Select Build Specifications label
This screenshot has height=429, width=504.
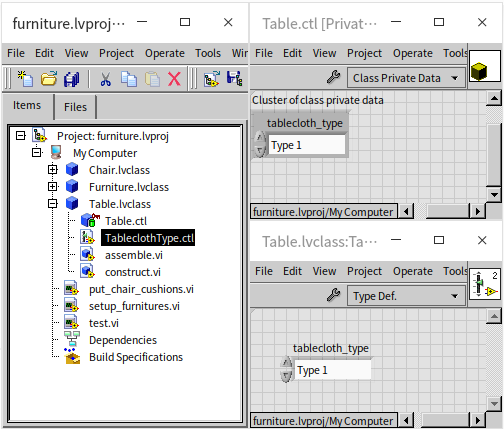[x=136, y=357]
